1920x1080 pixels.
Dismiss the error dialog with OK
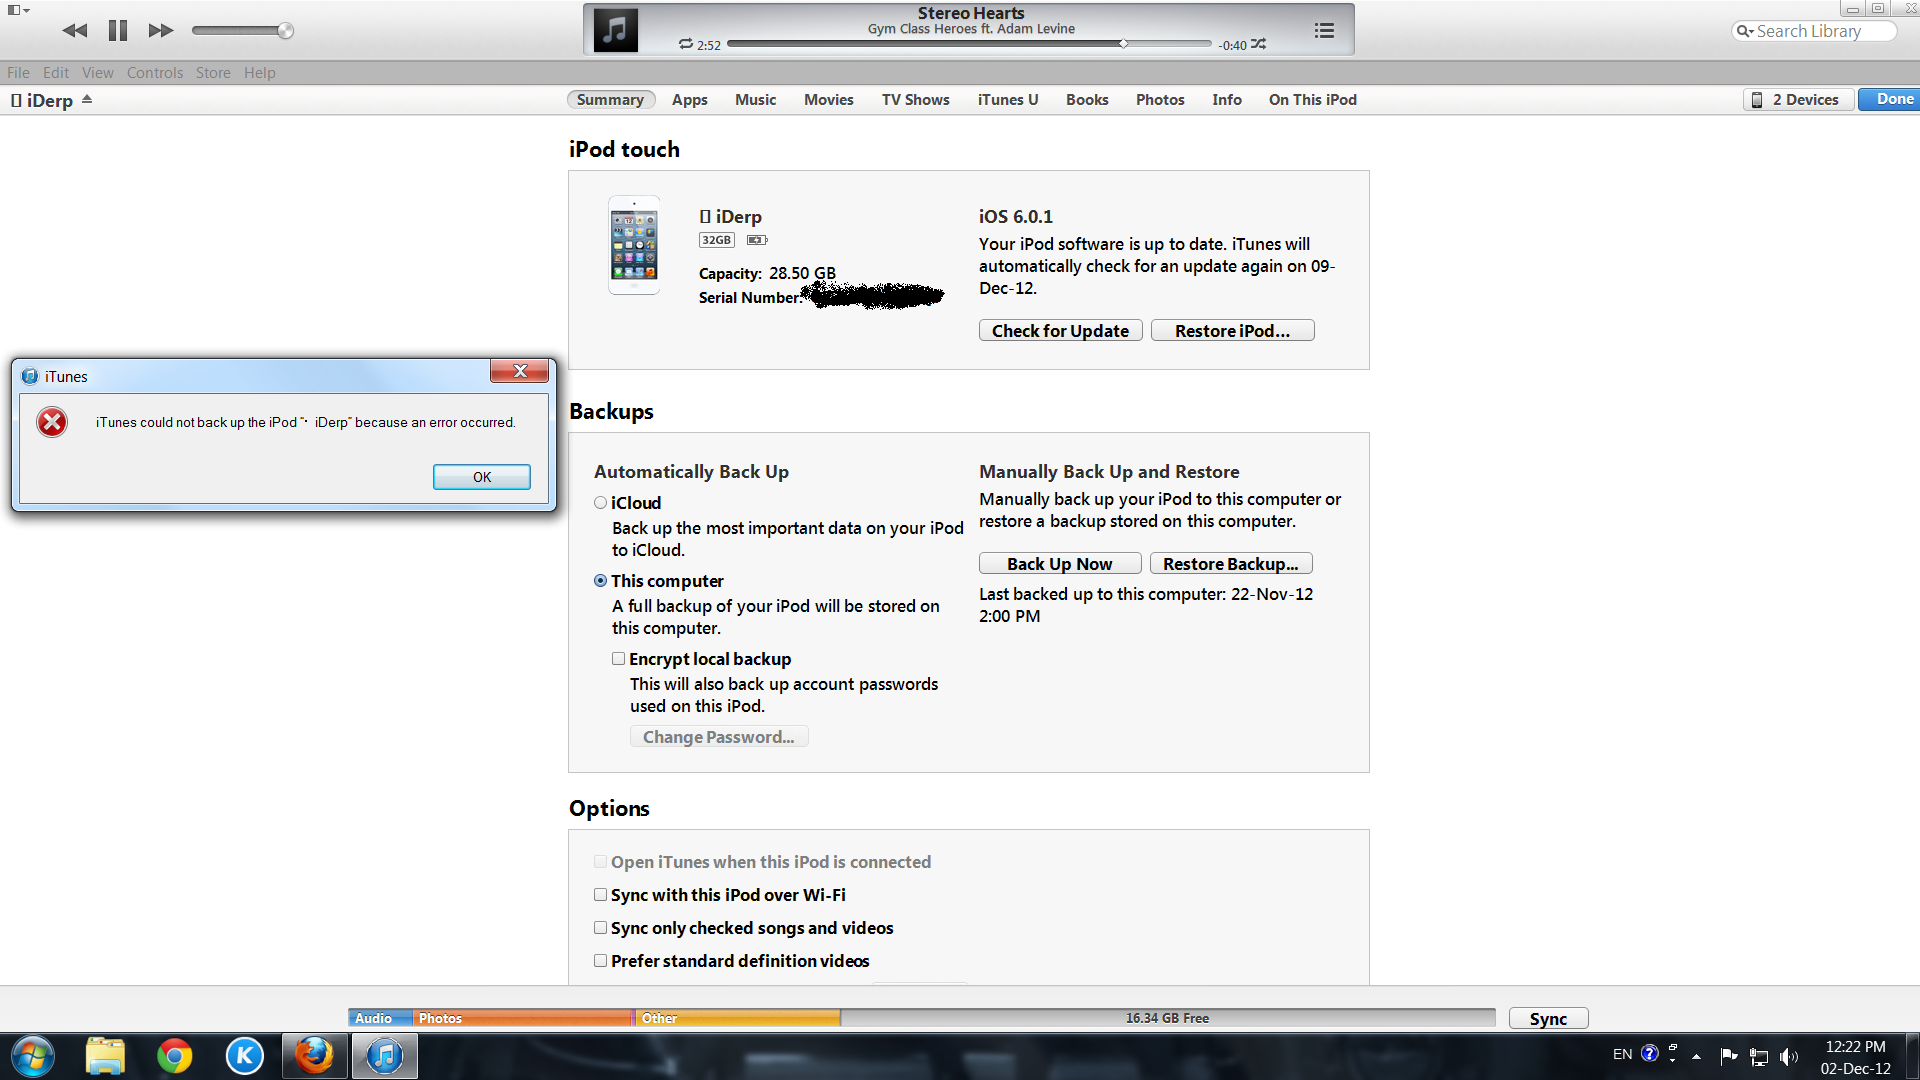(481, 477)
